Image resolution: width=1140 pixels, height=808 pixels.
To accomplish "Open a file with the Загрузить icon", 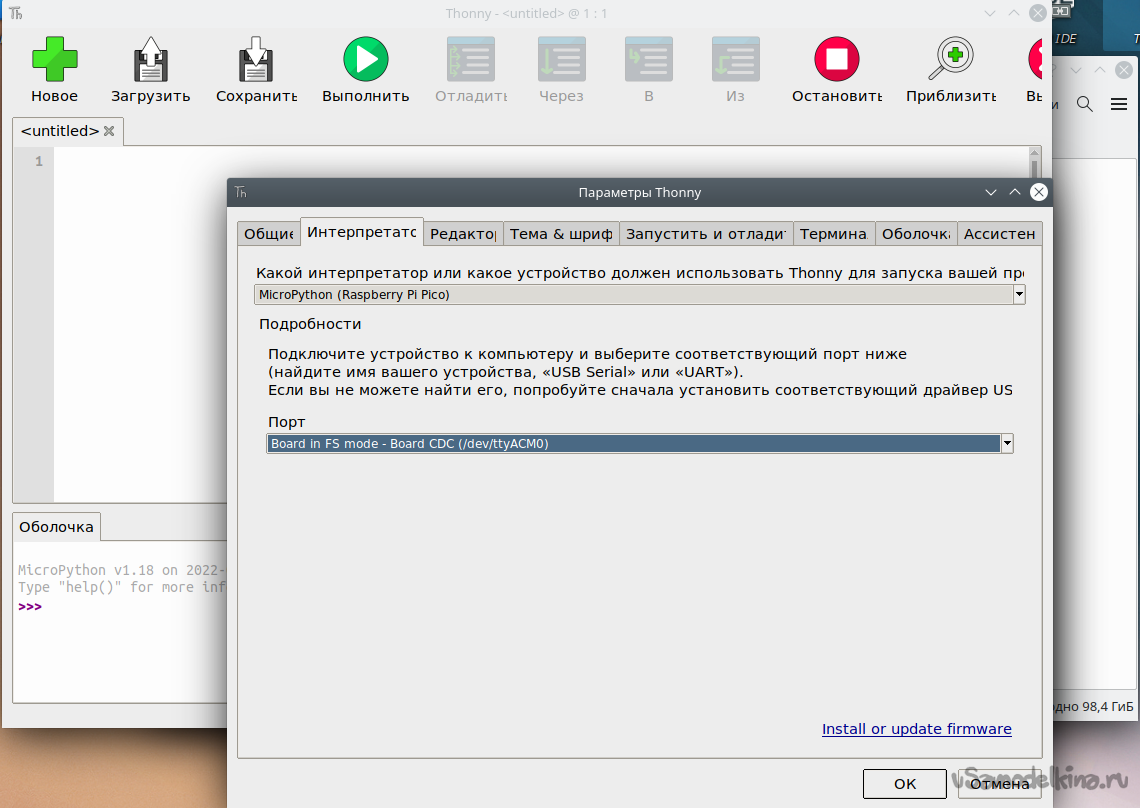I will [150, 59].
